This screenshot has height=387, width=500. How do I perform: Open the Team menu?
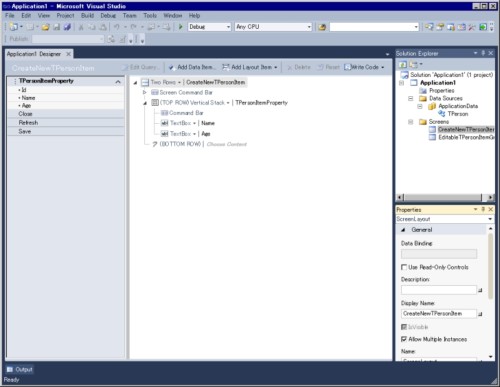[130, 15]
